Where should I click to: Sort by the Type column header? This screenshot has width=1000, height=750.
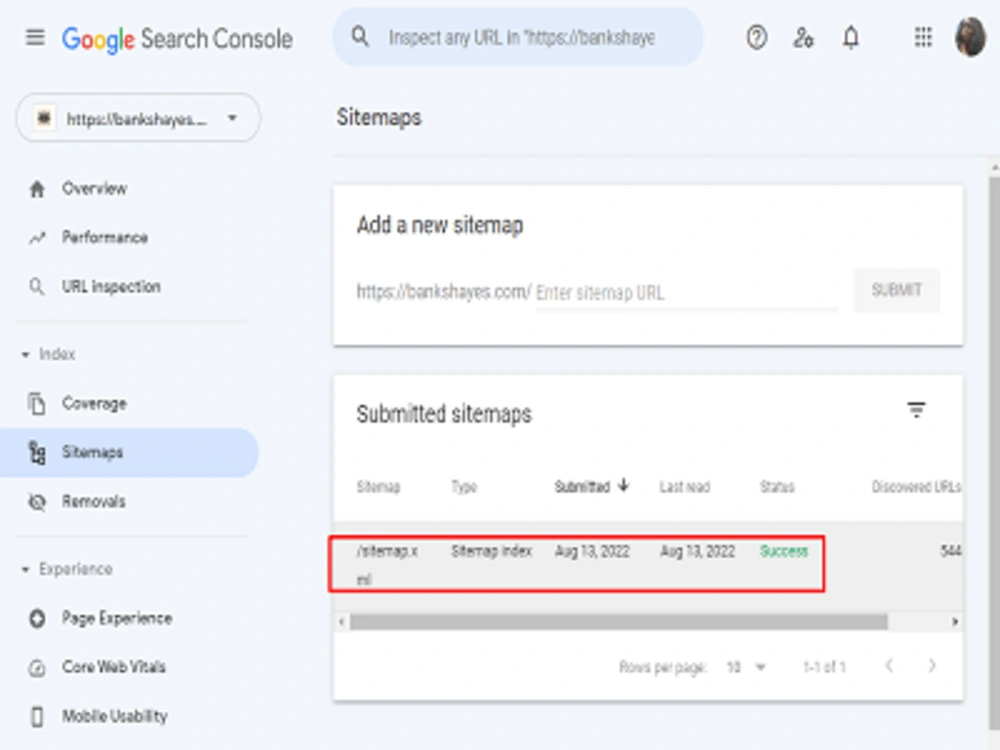464,487
